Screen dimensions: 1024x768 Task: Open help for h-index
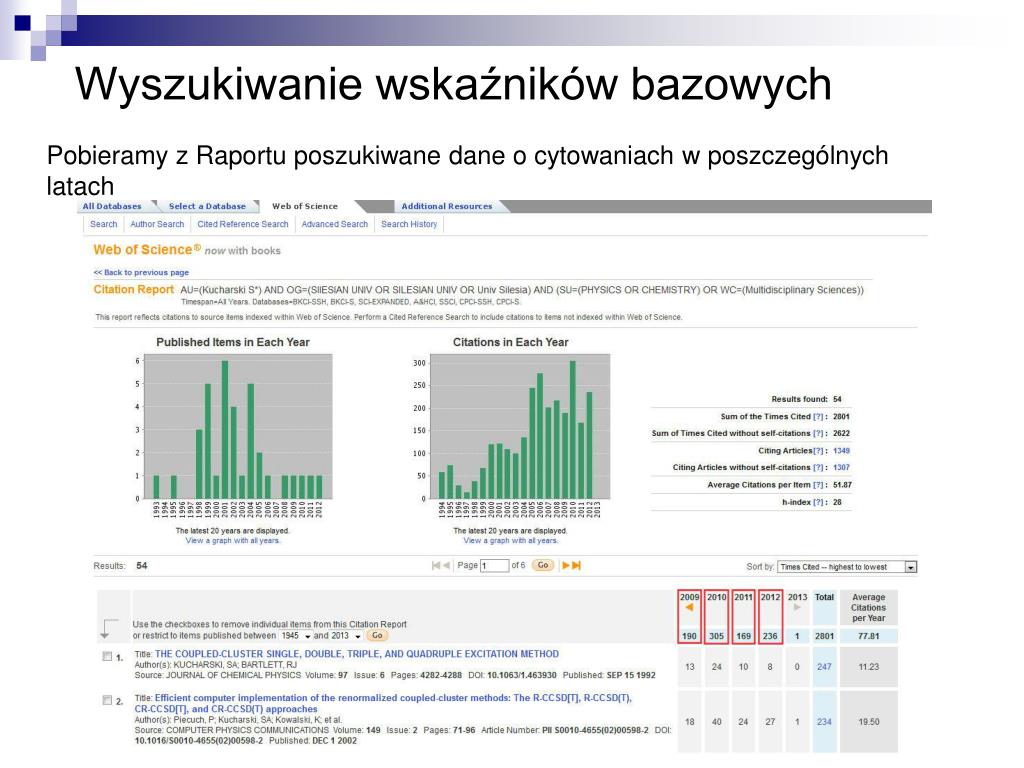(818, 503)
